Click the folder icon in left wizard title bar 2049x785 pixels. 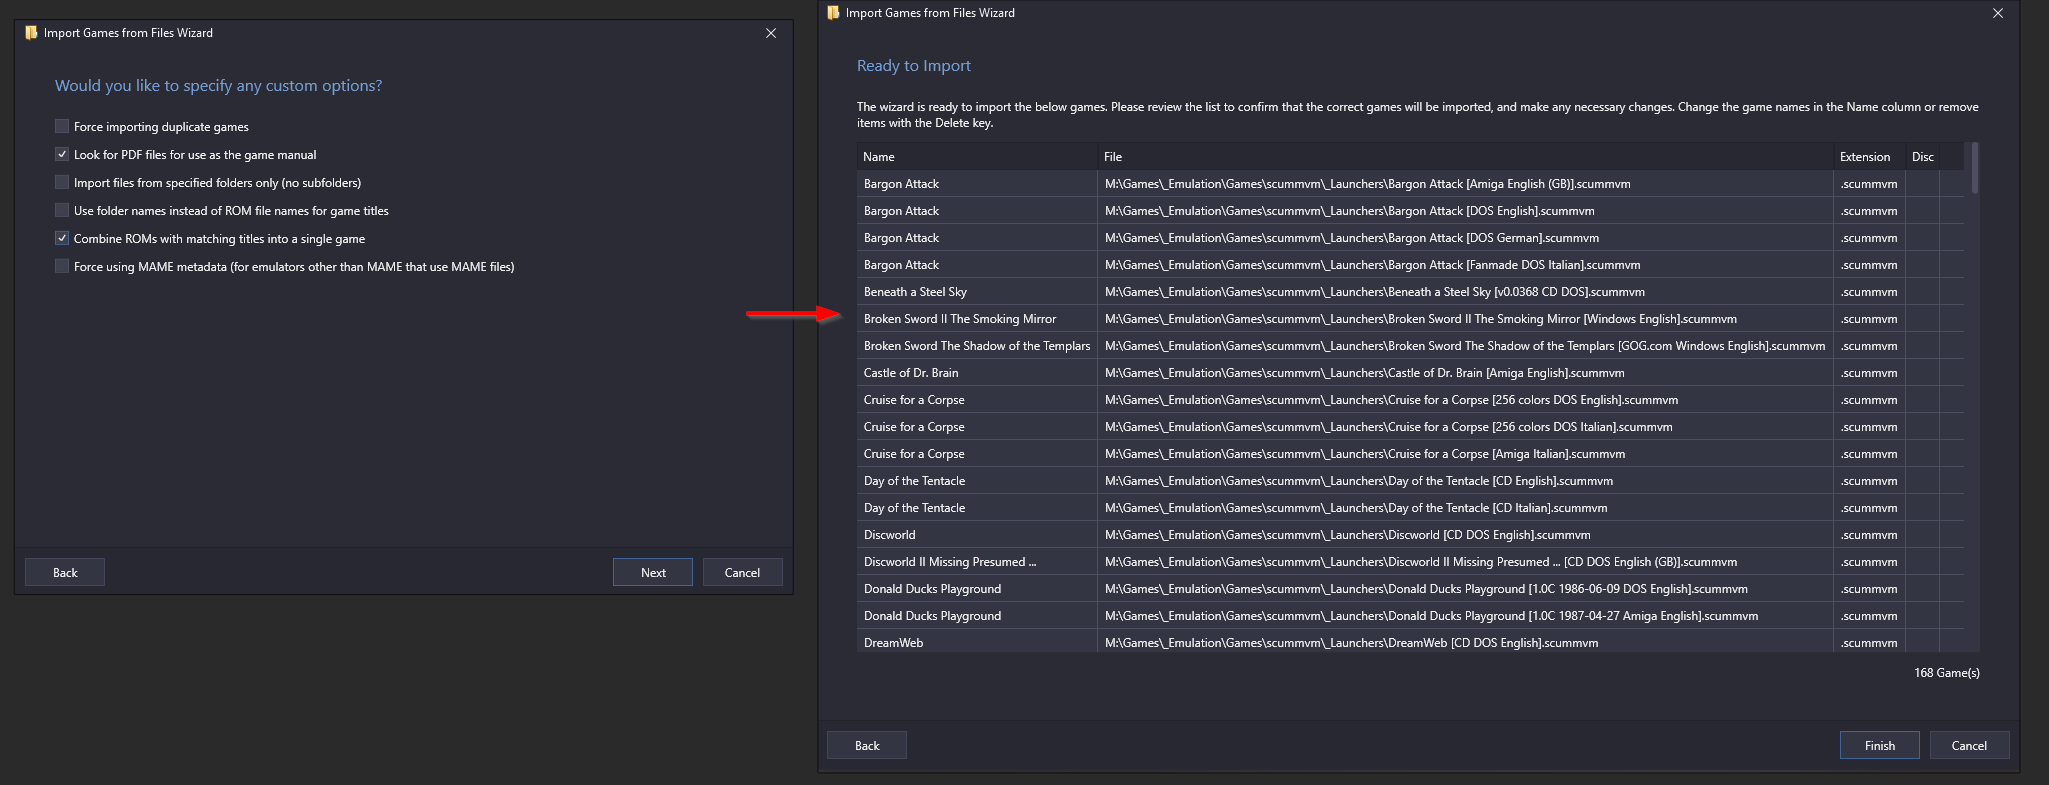pyautogui.click(x=31, y=33)
